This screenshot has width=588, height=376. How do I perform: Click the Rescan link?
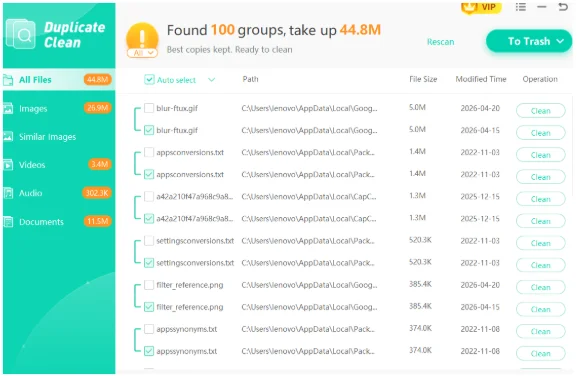click(x=441, y=42)
